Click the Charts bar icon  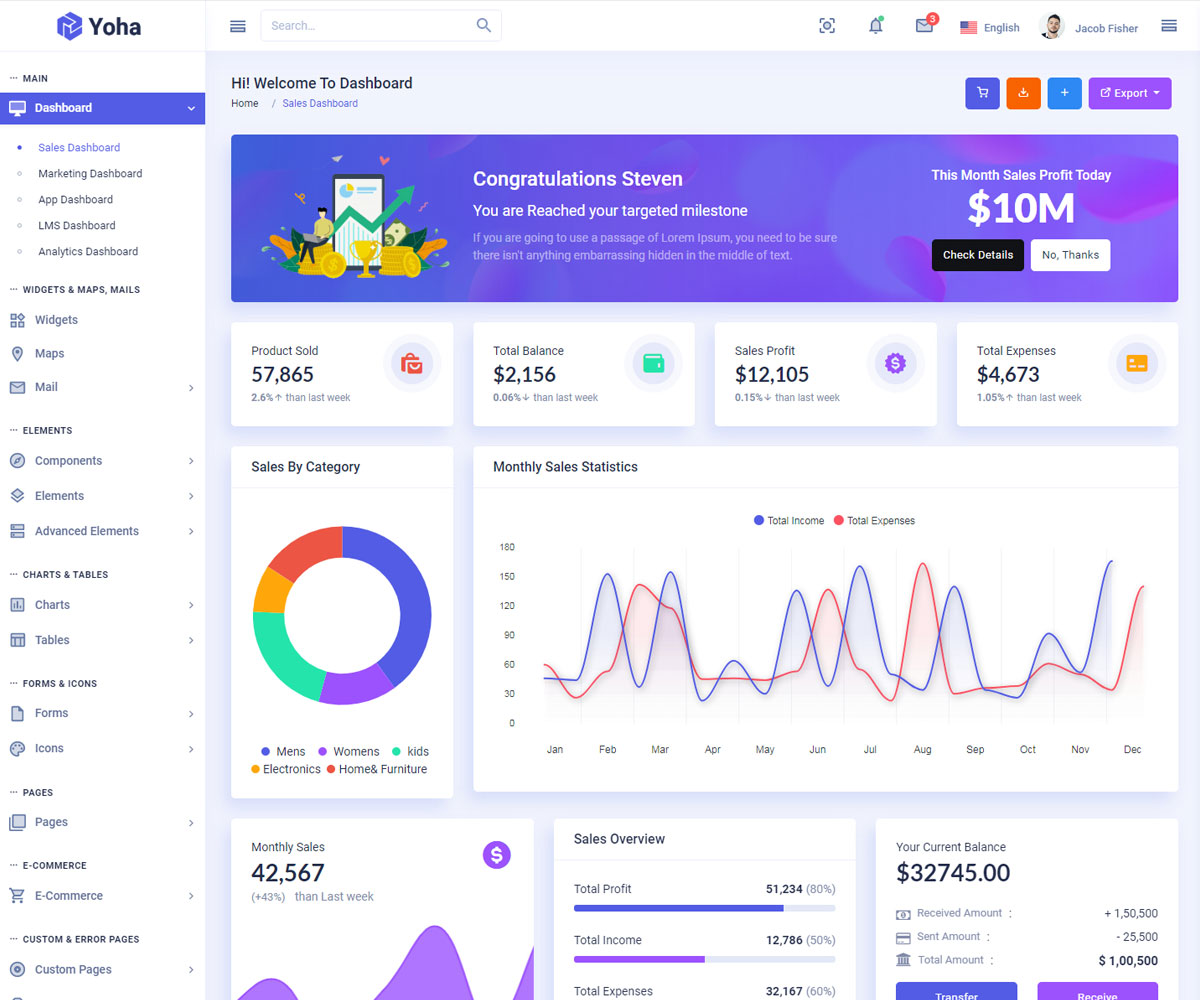click(17, 605)
